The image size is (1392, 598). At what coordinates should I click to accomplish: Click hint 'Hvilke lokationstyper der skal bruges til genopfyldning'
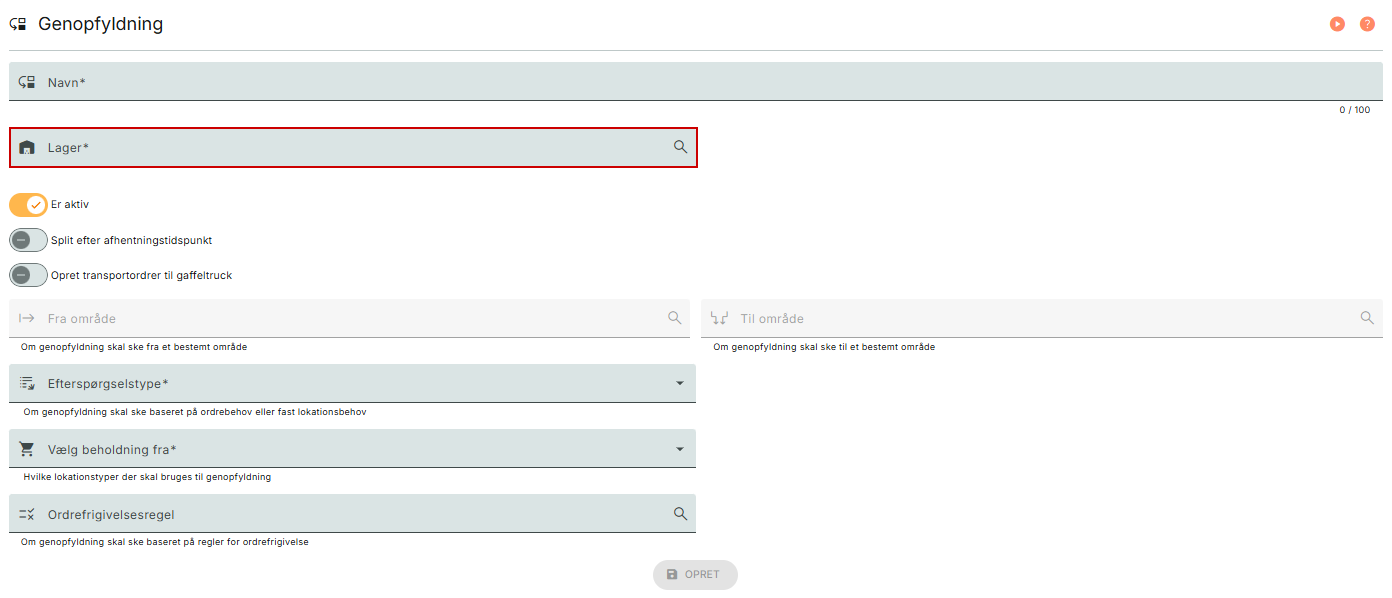click(147, 477)
